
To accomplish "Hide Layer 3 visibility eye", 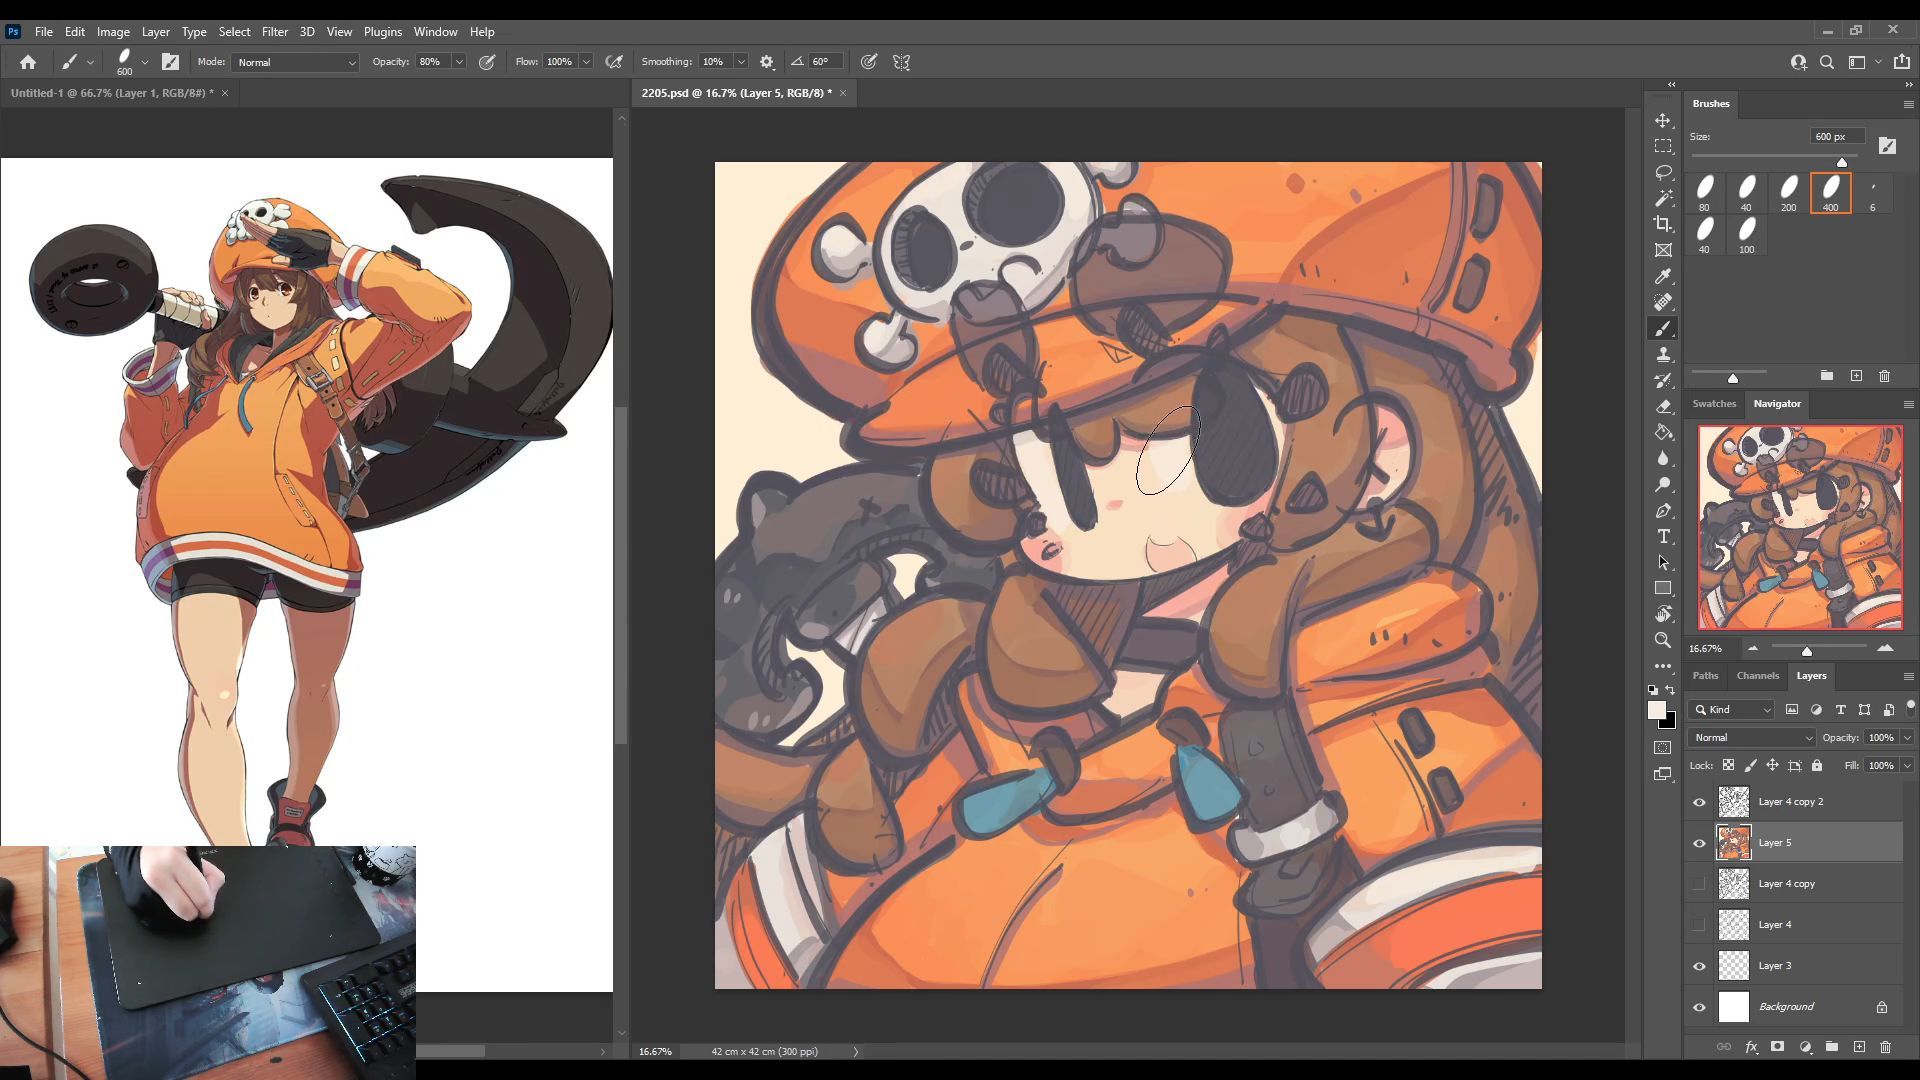I will [1699, 966].
